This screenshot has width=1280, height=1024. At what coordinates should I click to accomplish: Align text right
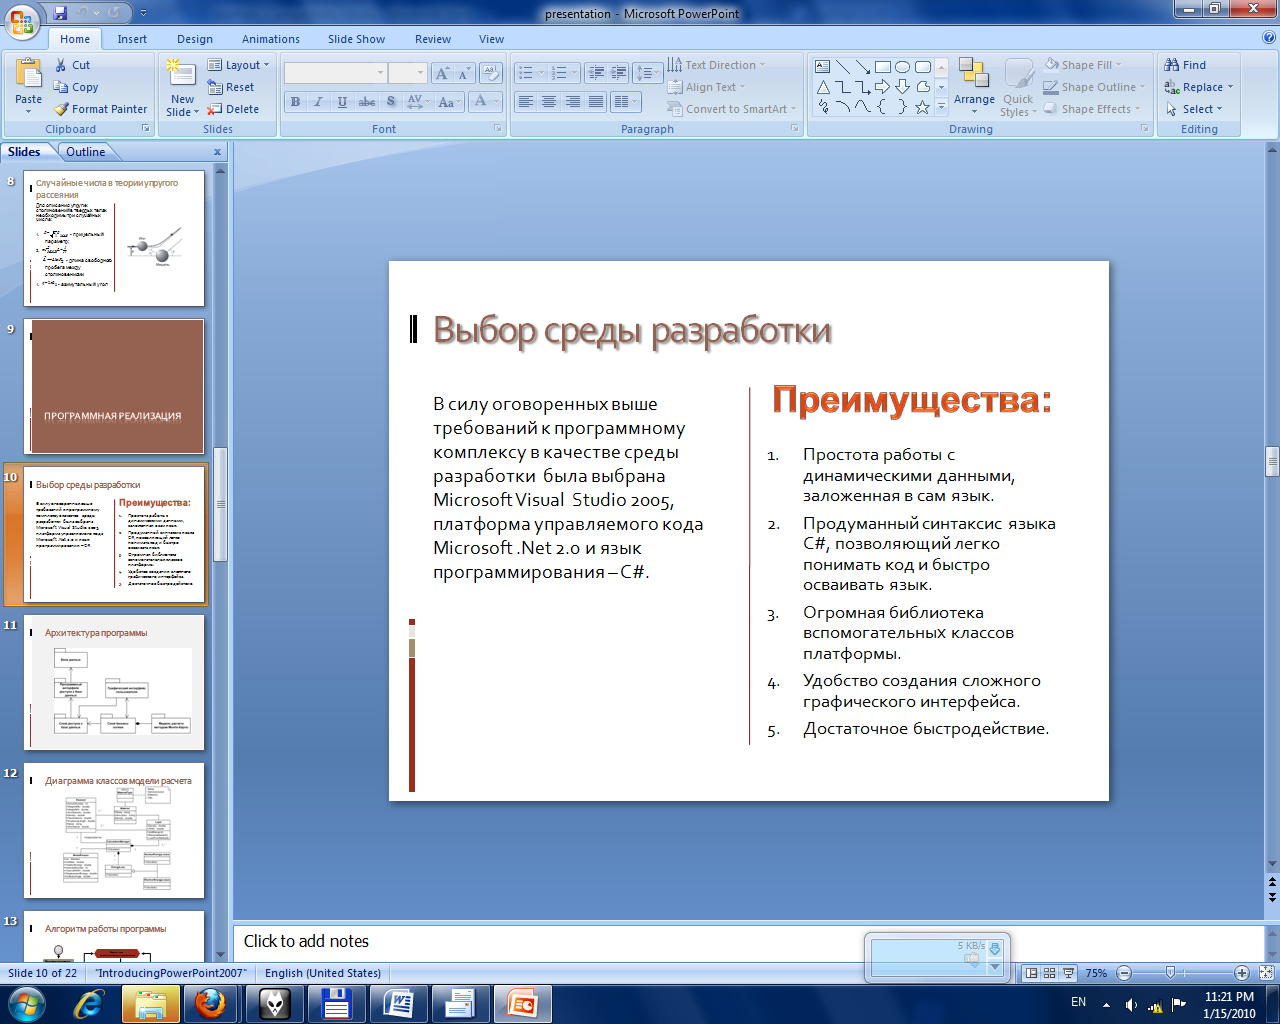click(573, 101)
